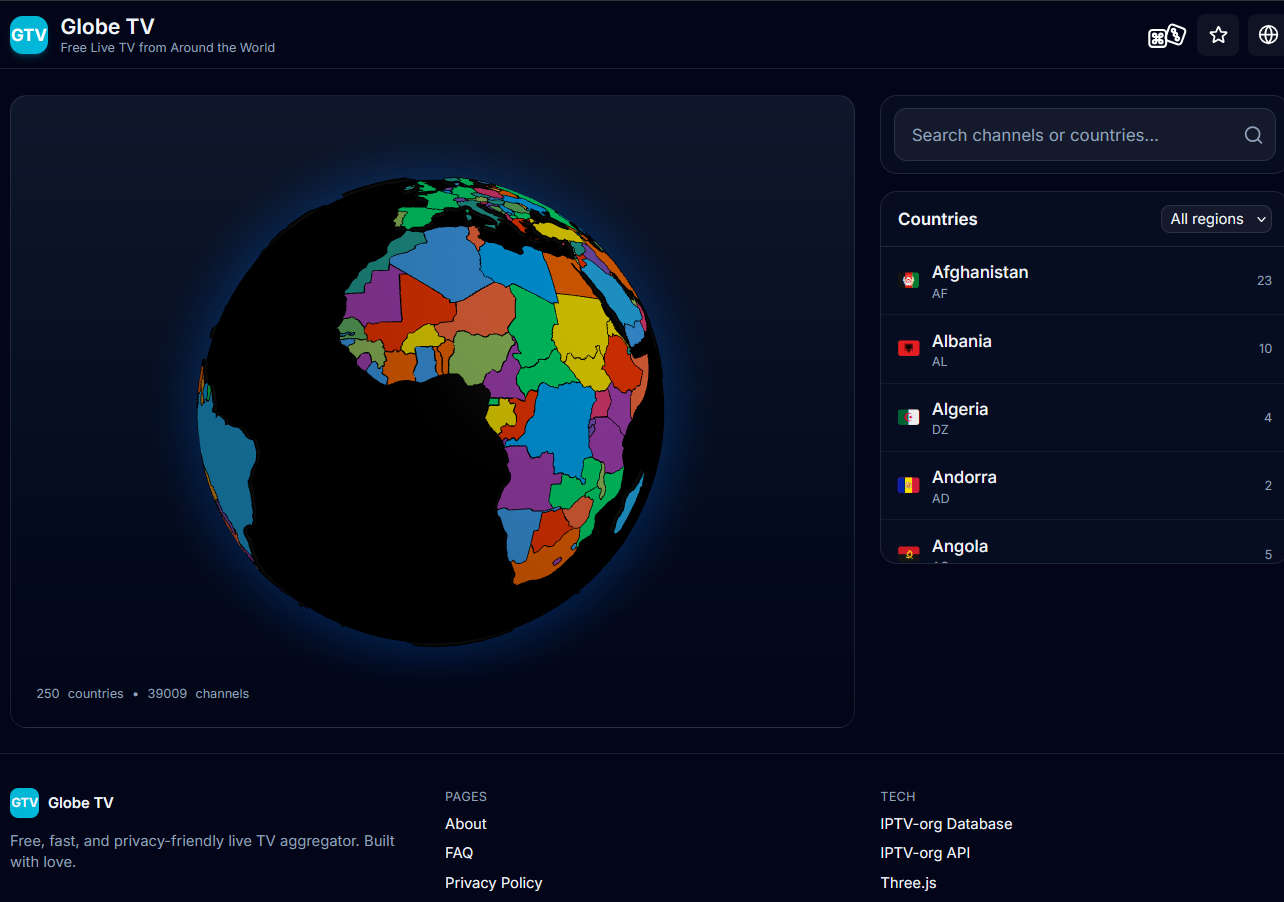This screenshot has height=902, width=1284.
Task: Click the 39009 channels stat
Action: pos(198,693)
